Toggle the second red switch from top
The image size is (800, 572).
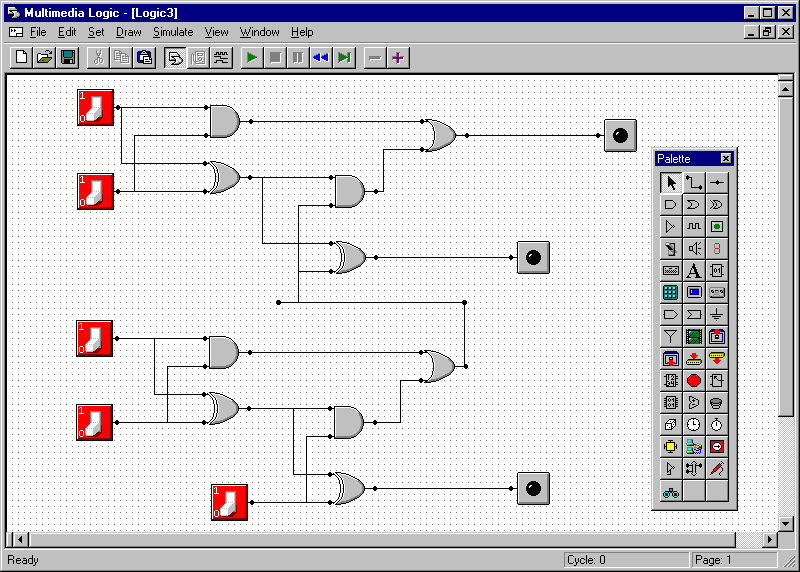tap(96, 190)
